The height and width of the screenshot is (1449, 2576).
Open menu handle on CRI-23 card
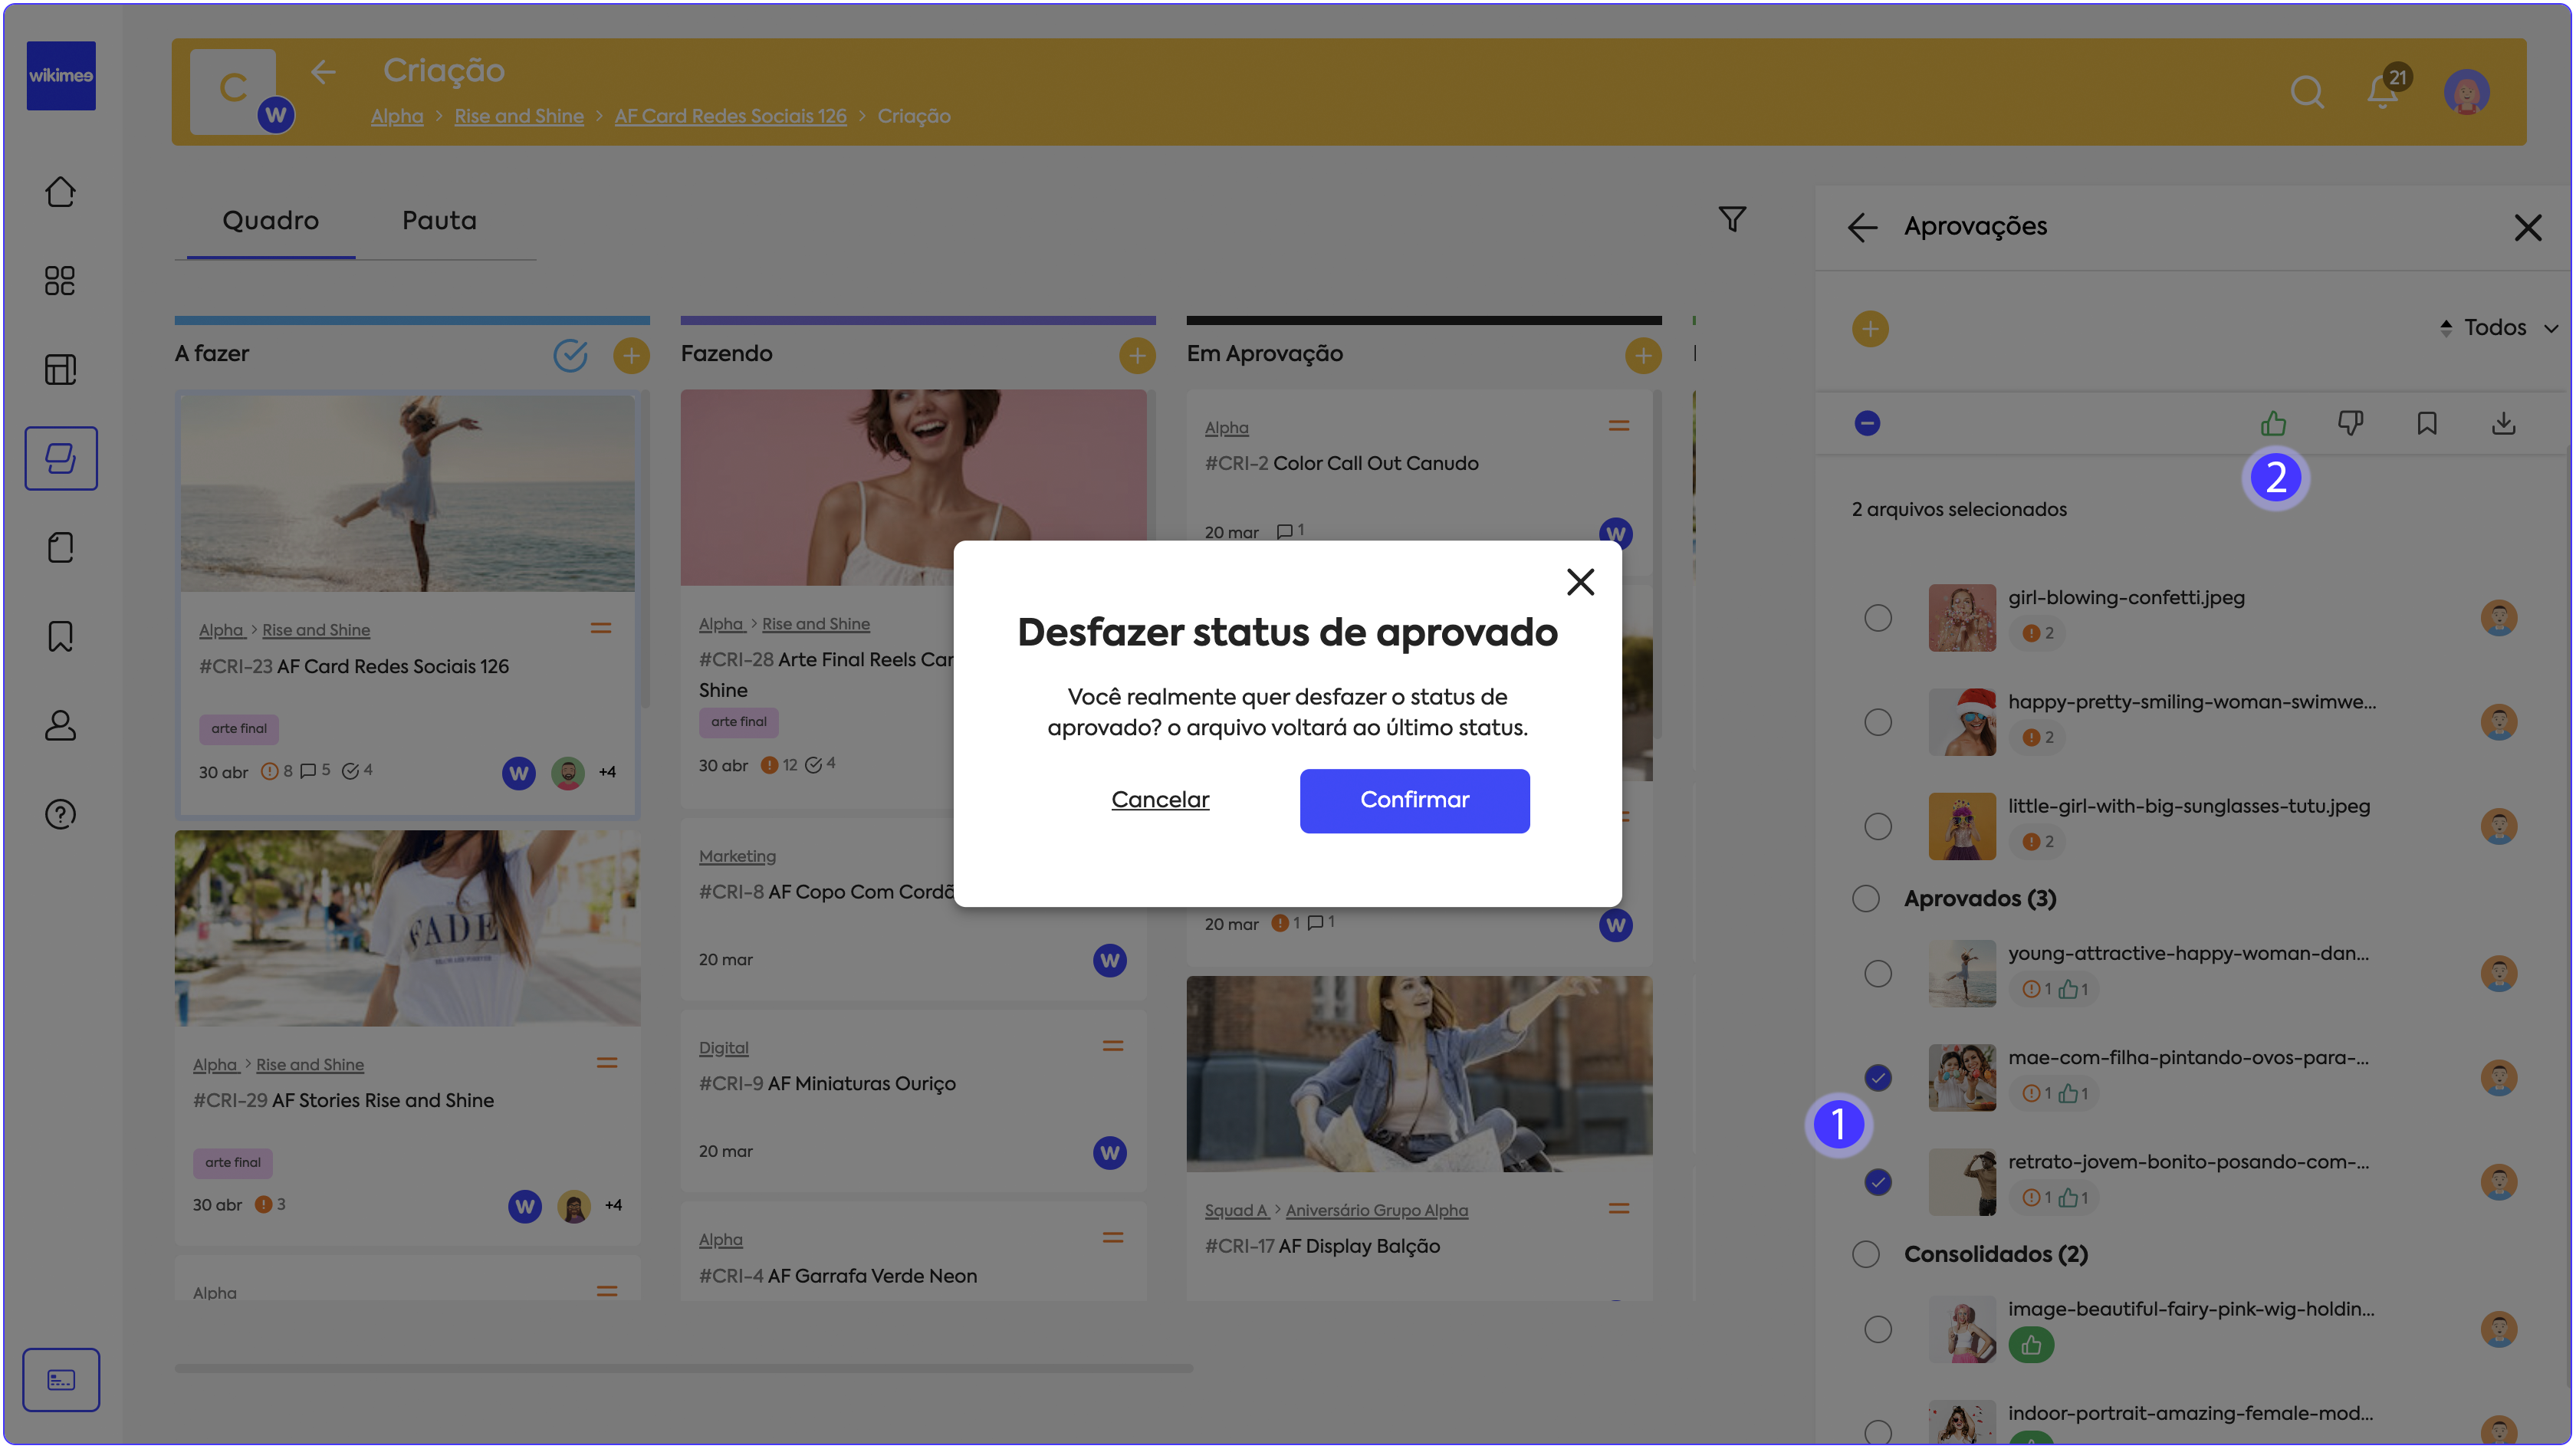(600, 628)
